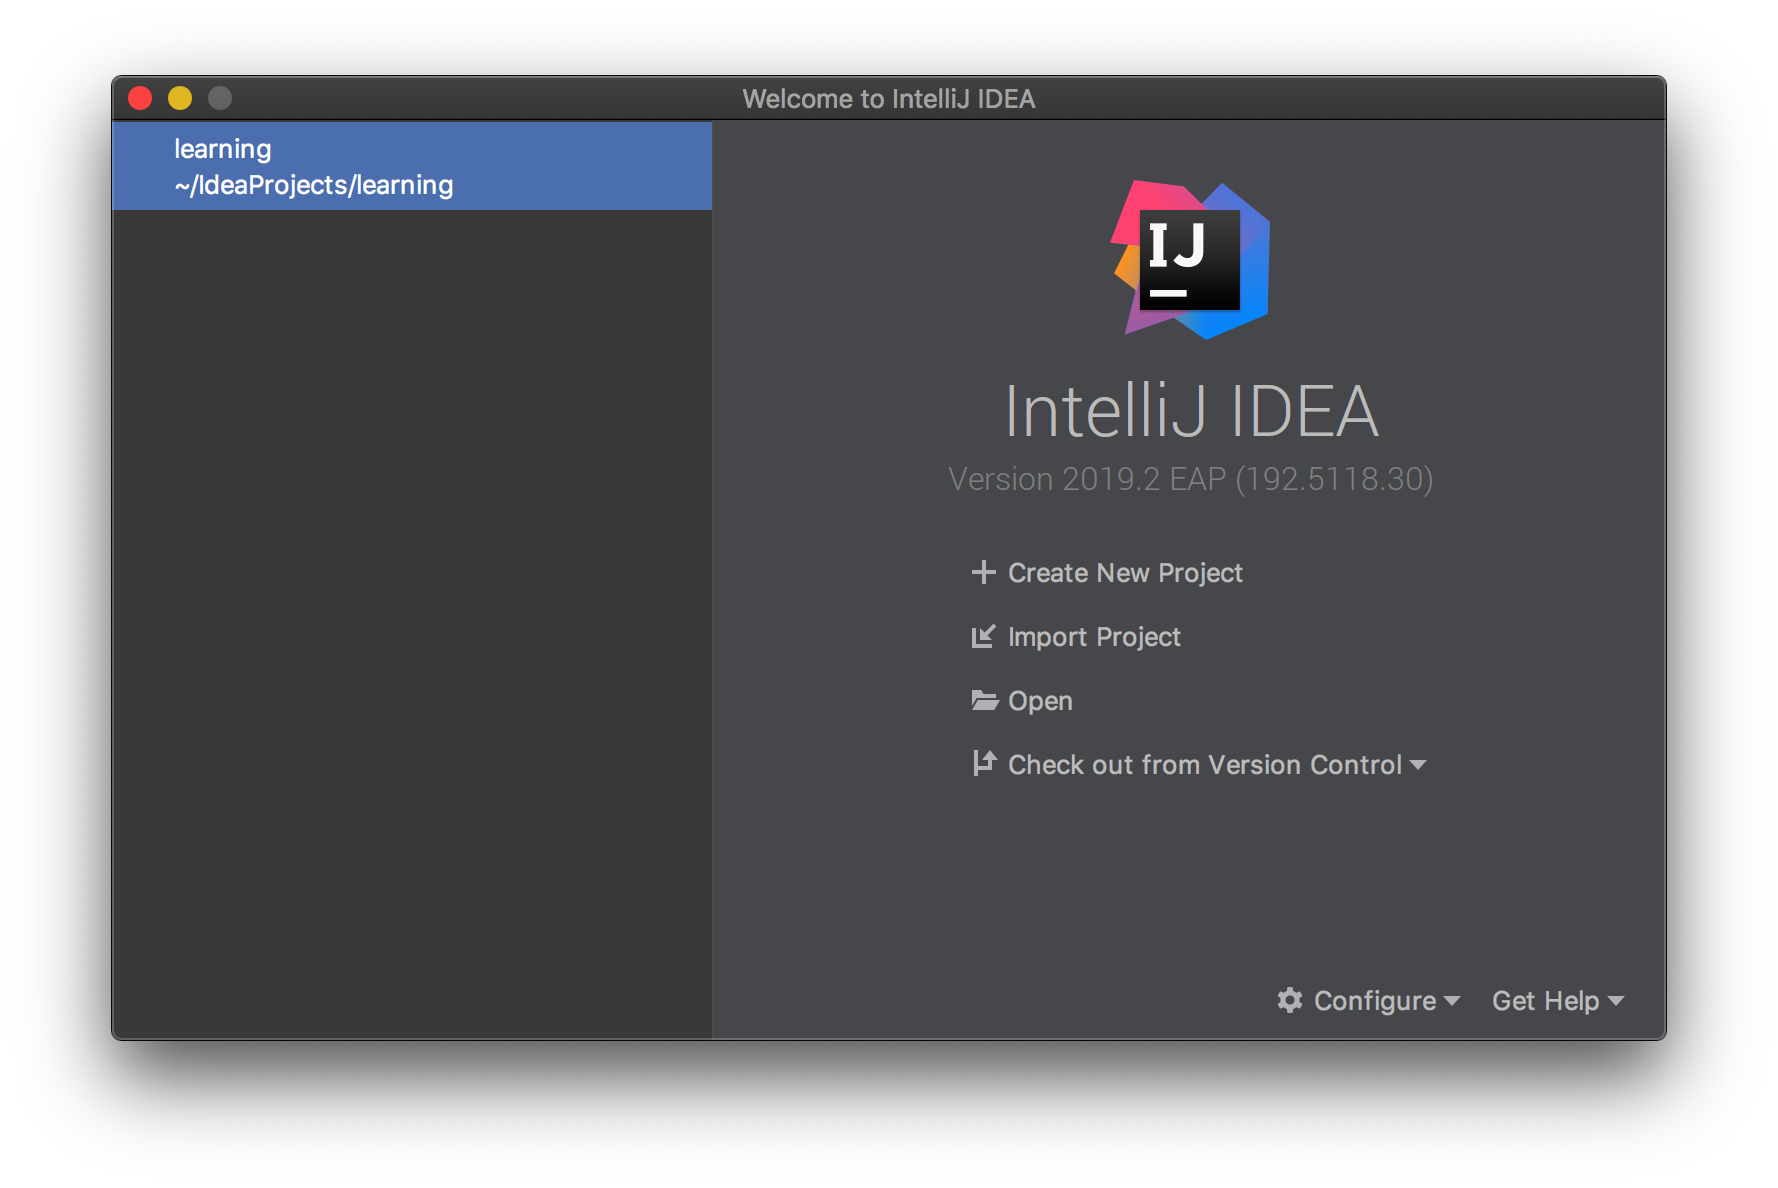Expand the Get Help dropdown arrow
This screenshot has height=1188, width=1778.
tap(1616, 1001)
